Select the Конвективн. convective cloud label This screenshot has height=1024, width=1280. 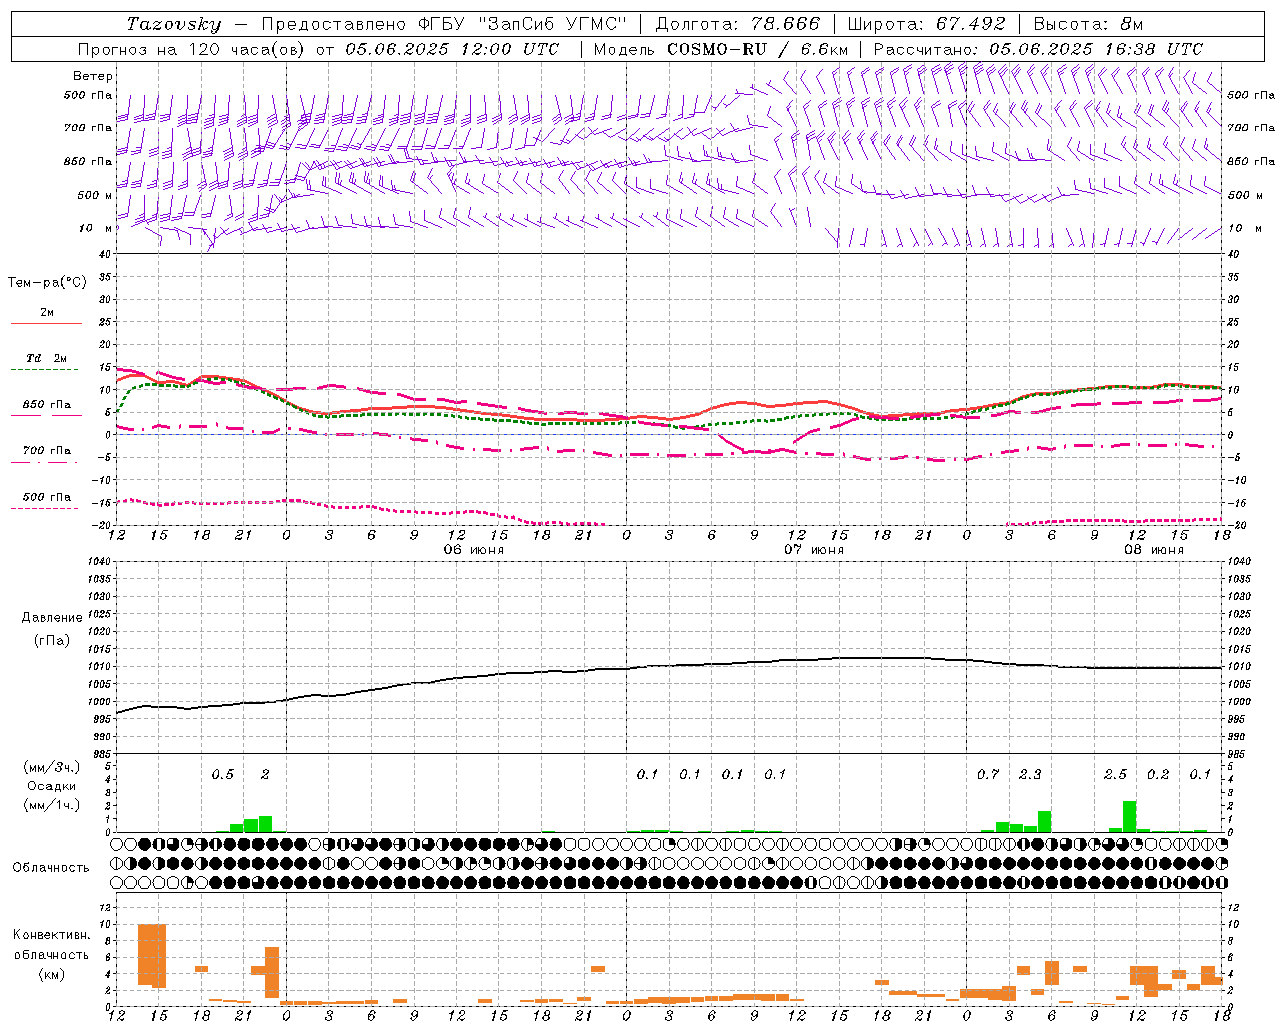(x=51, y=935)
